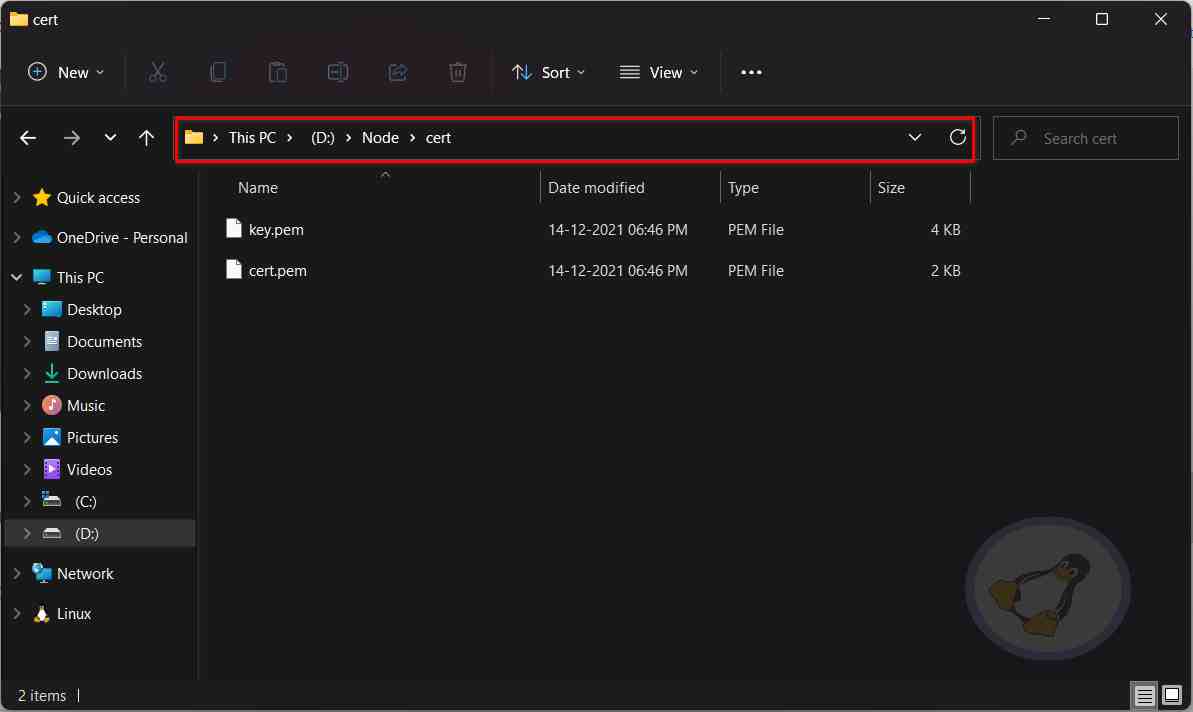Expand the Quick access tree node
The image size is (1193, 712).
click(17, 198)
